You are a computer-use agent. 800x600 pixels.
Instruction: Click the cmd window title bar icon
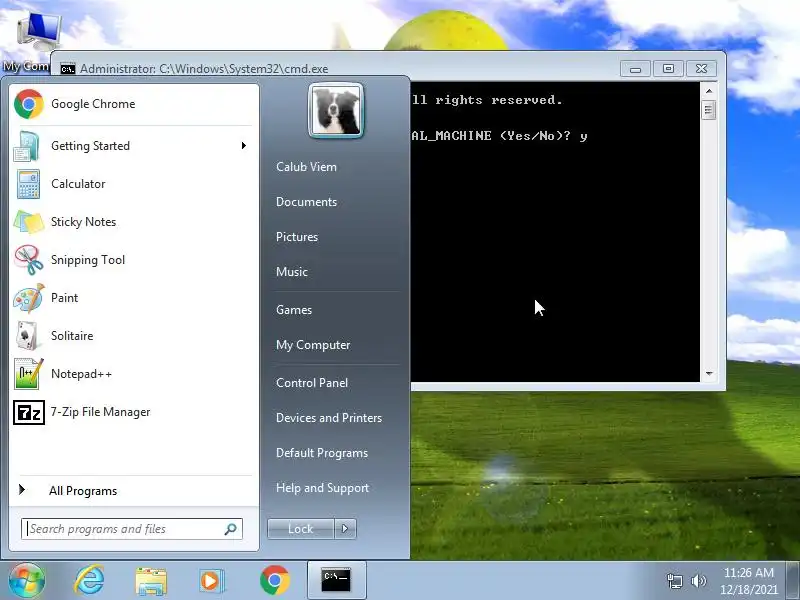coord(68,69)
